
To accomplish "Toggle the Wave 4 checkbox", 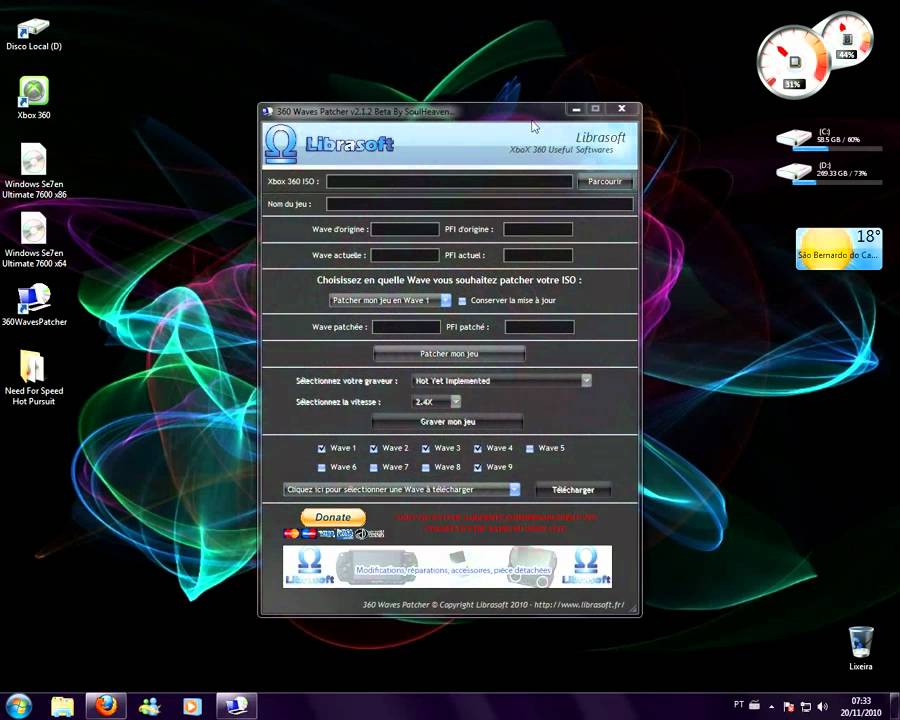I will click(478, 448).
